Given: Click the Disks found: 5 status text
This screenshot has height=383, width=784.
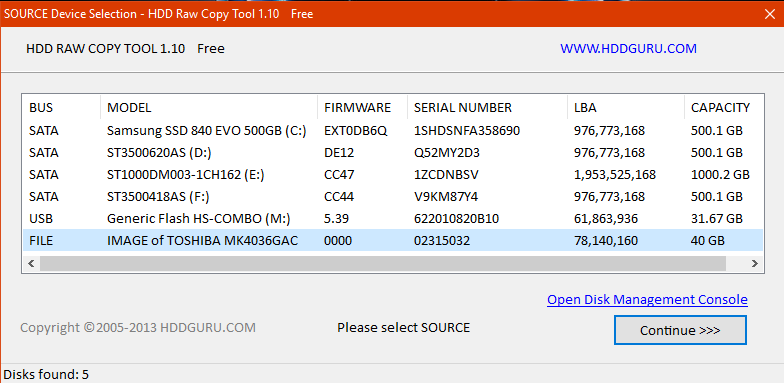Looking at the screenshot, I should point(46,374).
